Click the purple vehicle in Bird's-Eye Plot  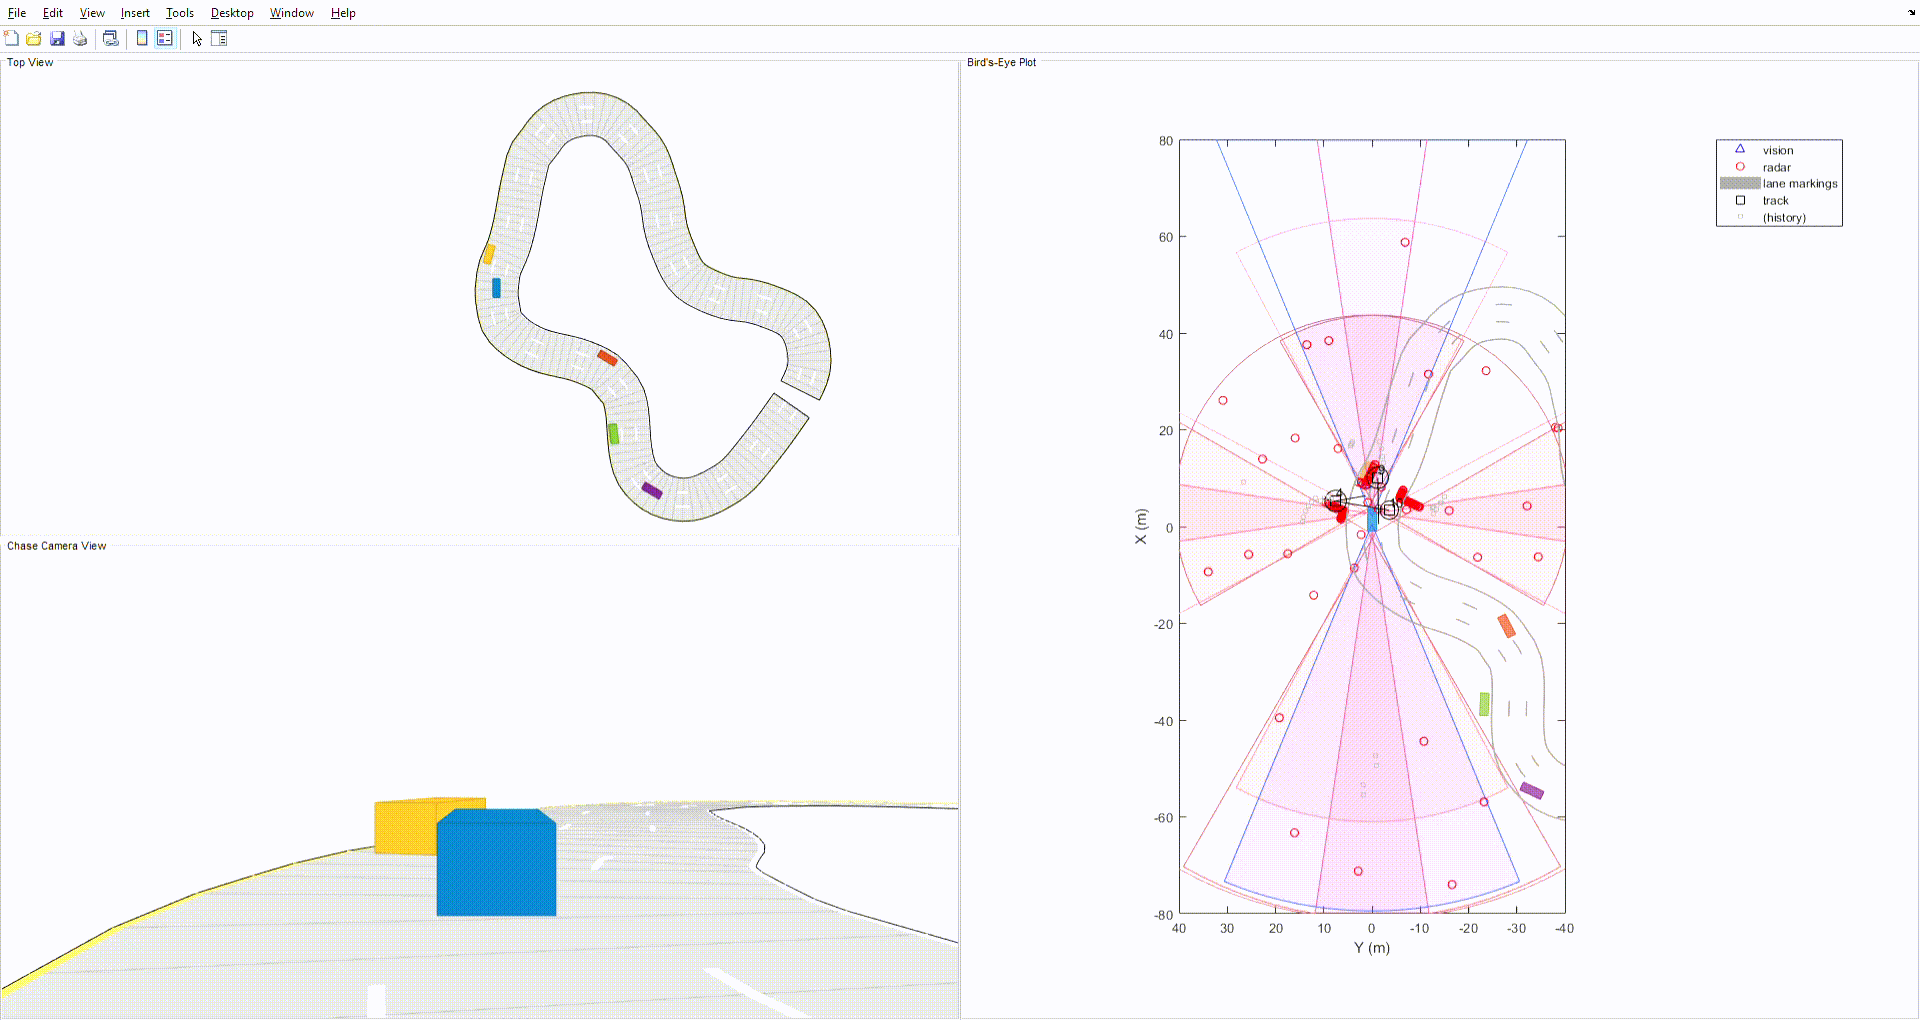coord(1532,790)
